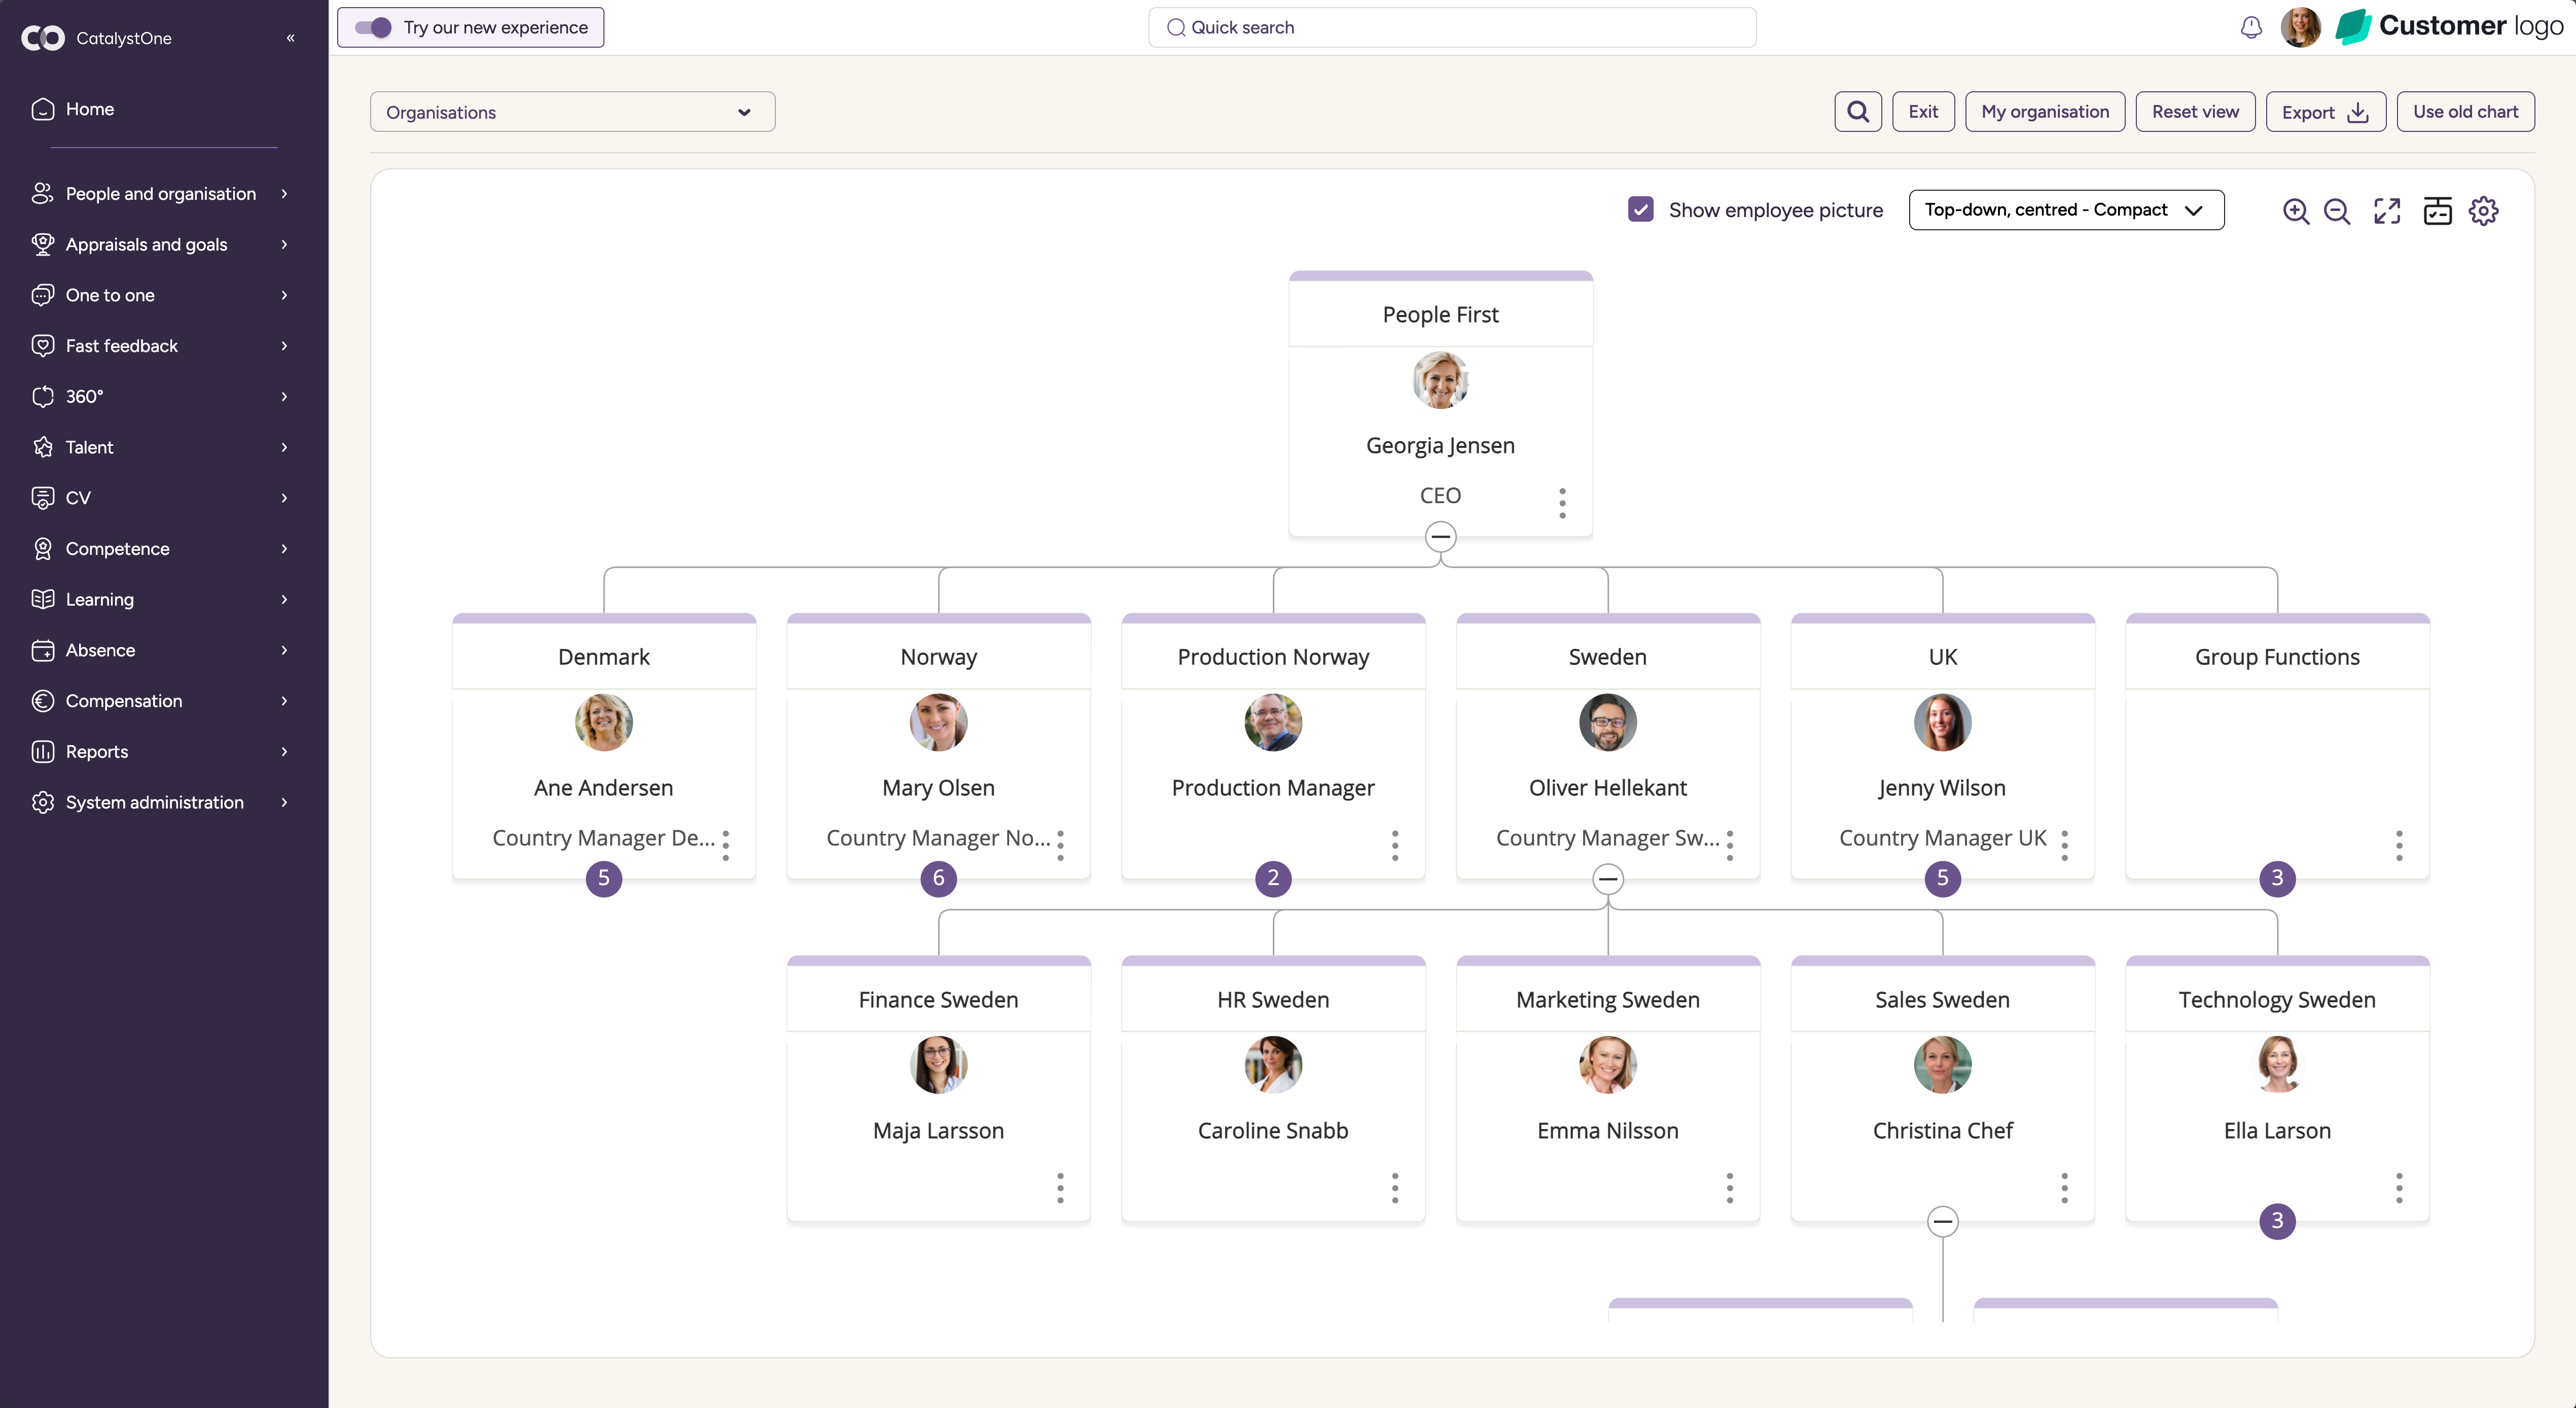This screenshot has height=1408, width=2576.
Task: Open fullscreen expand view icon
Action: pos(2387,211)
